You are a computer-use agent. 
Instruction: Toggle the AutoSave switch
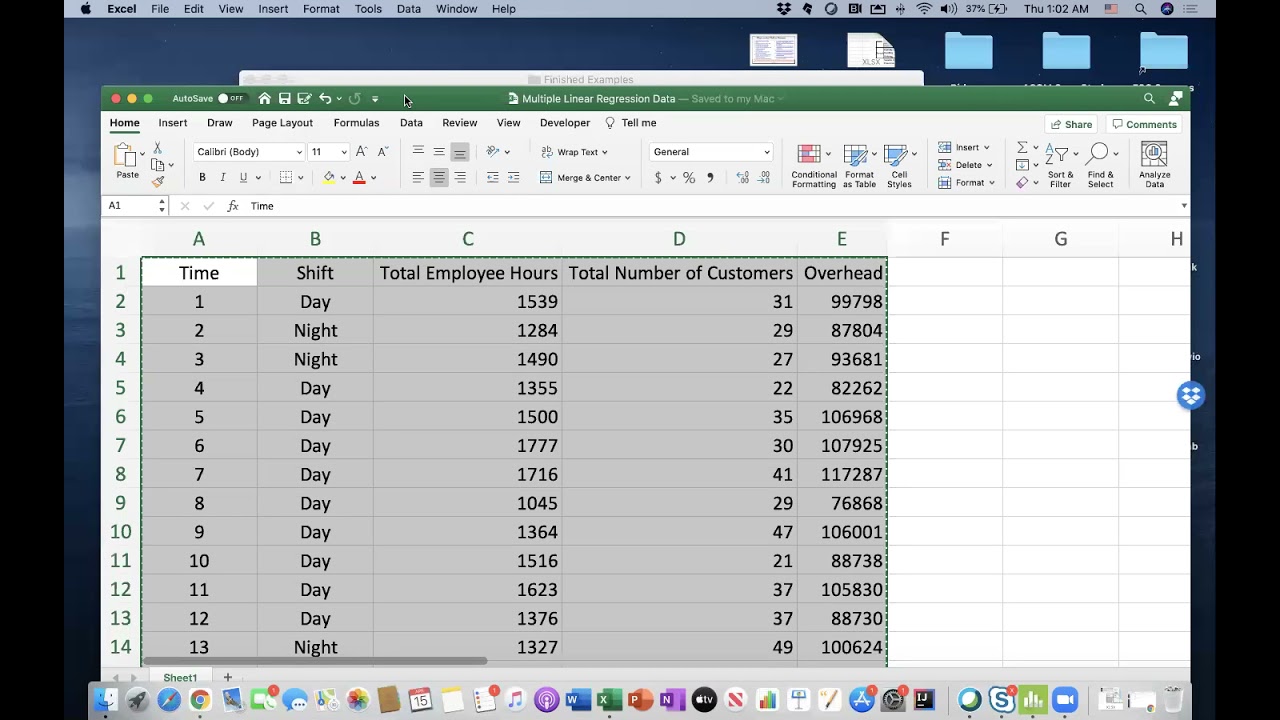pos(231,99)
